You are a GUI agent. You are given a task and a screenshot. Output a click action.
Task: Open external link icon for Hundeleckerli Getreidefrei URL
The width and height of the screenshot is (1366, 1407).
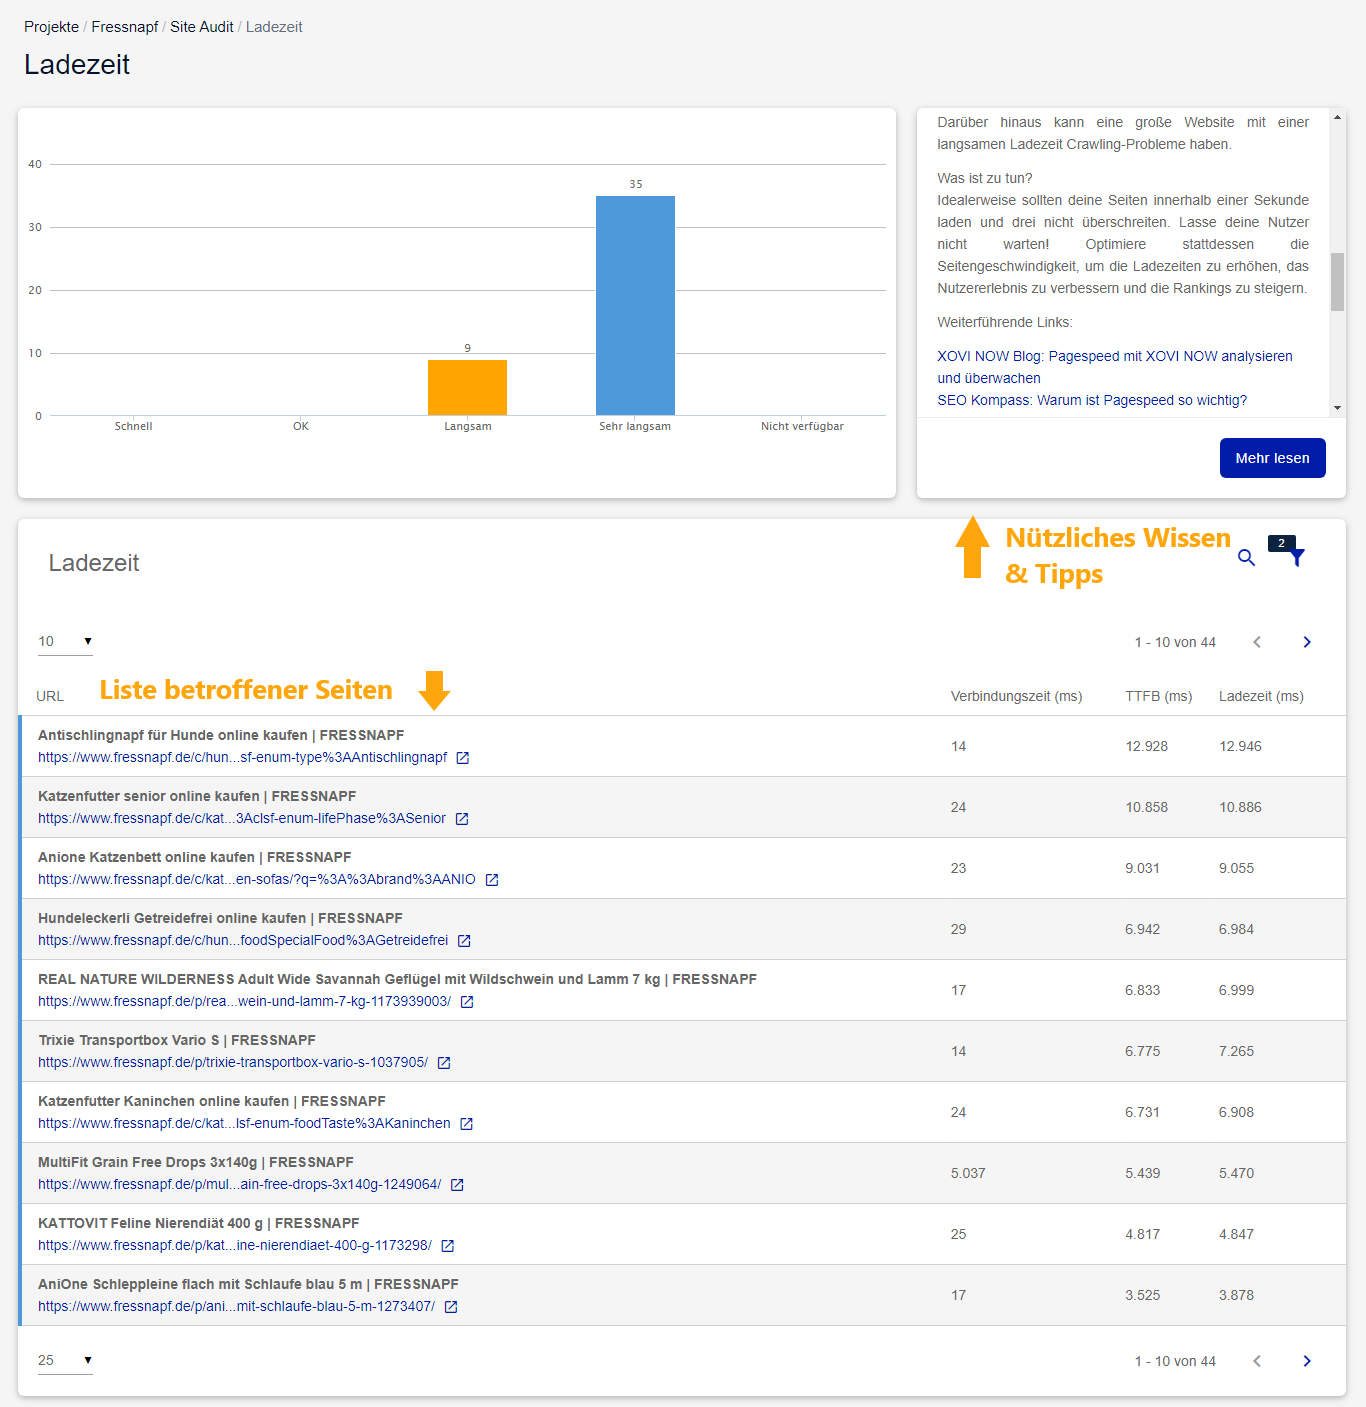pos(464,941)
